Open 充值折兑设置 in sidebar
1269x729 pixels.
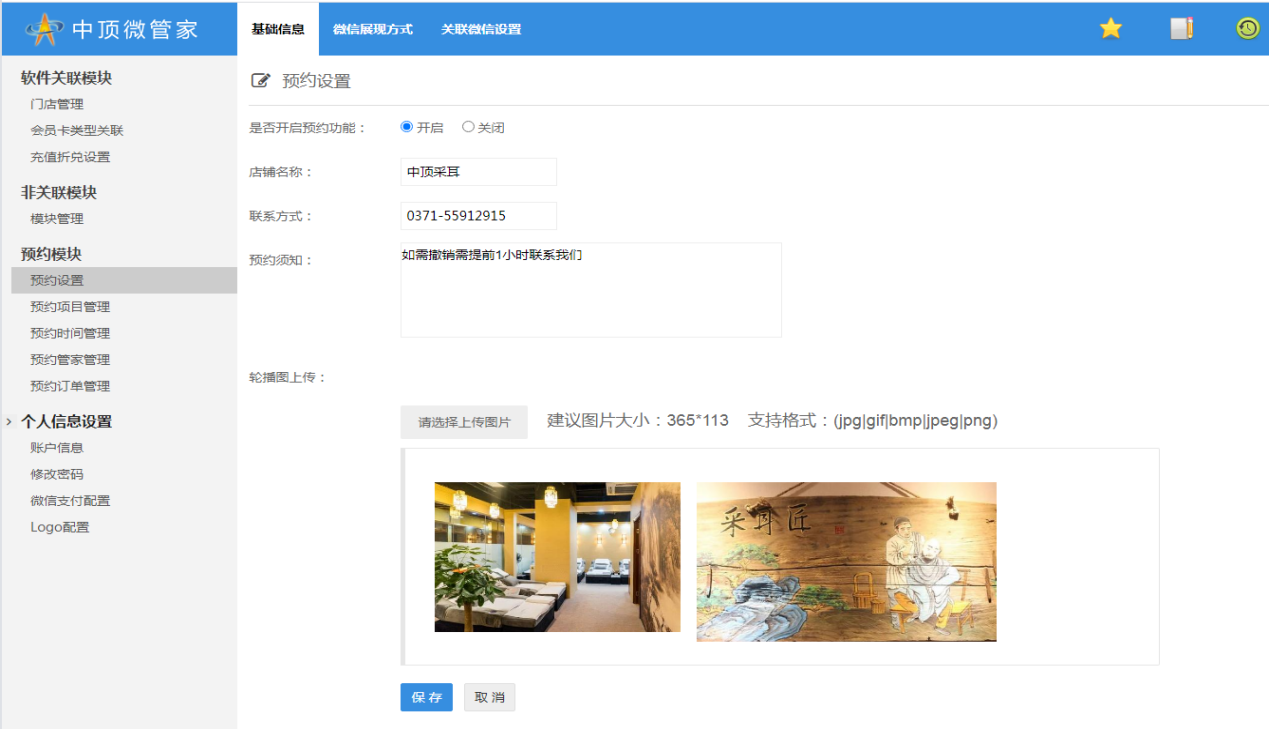(70, 157)
